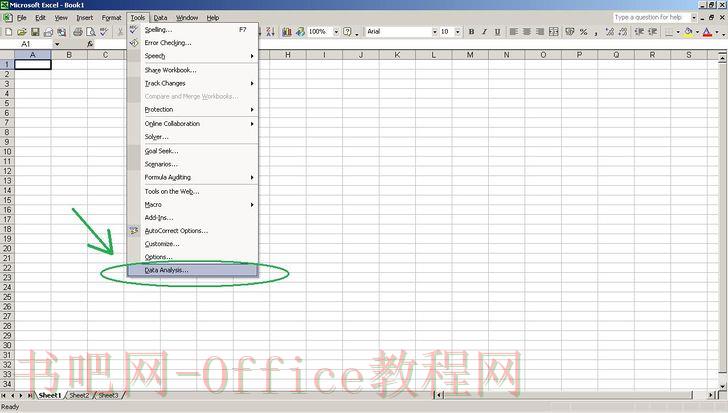Screen dimensions: 728x413
Task: Apply the yellow Fill Color swatch
Action: click(688, 32)
